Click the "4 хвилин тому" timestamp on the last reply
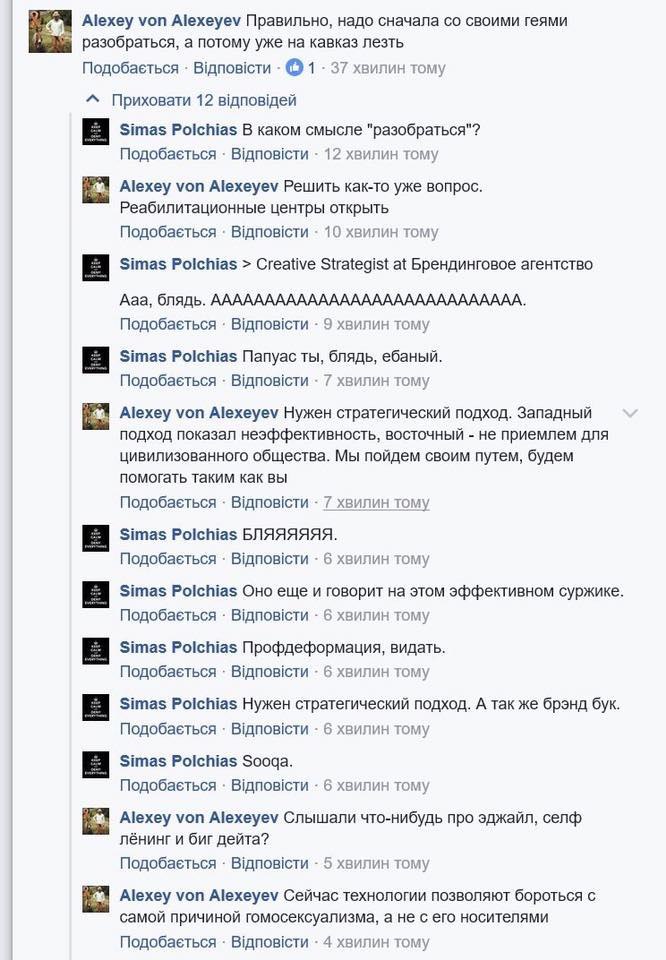This screenshot has height=960, width=666. coord(376,942)
